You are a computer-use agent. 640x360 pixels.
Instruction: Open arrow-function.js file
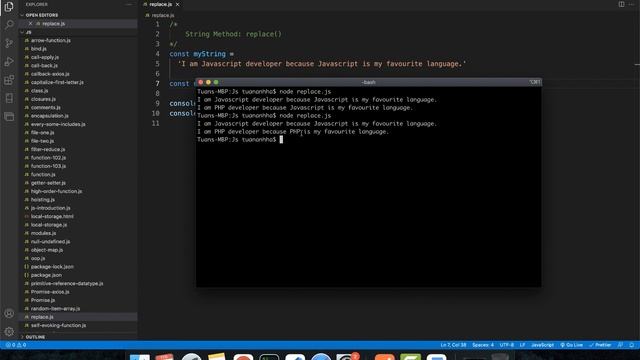[51, 40]
